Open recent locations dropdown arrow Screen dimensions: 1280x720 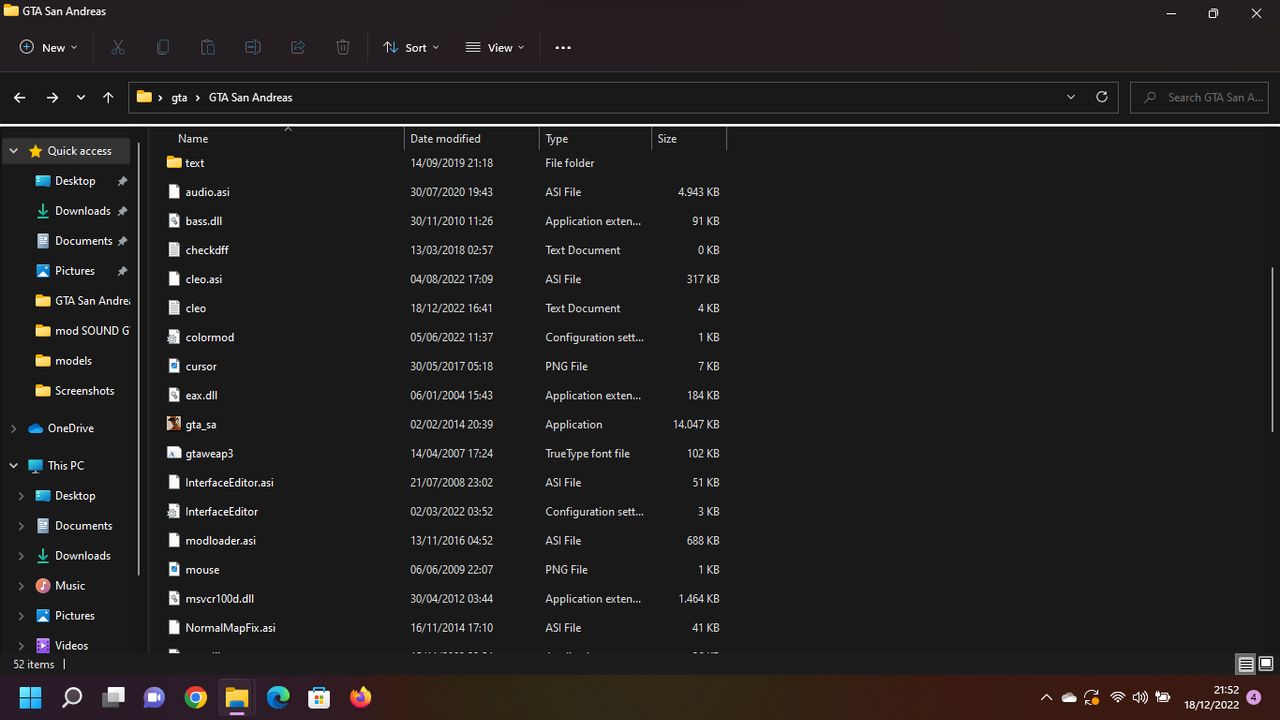tap(81, 97)
